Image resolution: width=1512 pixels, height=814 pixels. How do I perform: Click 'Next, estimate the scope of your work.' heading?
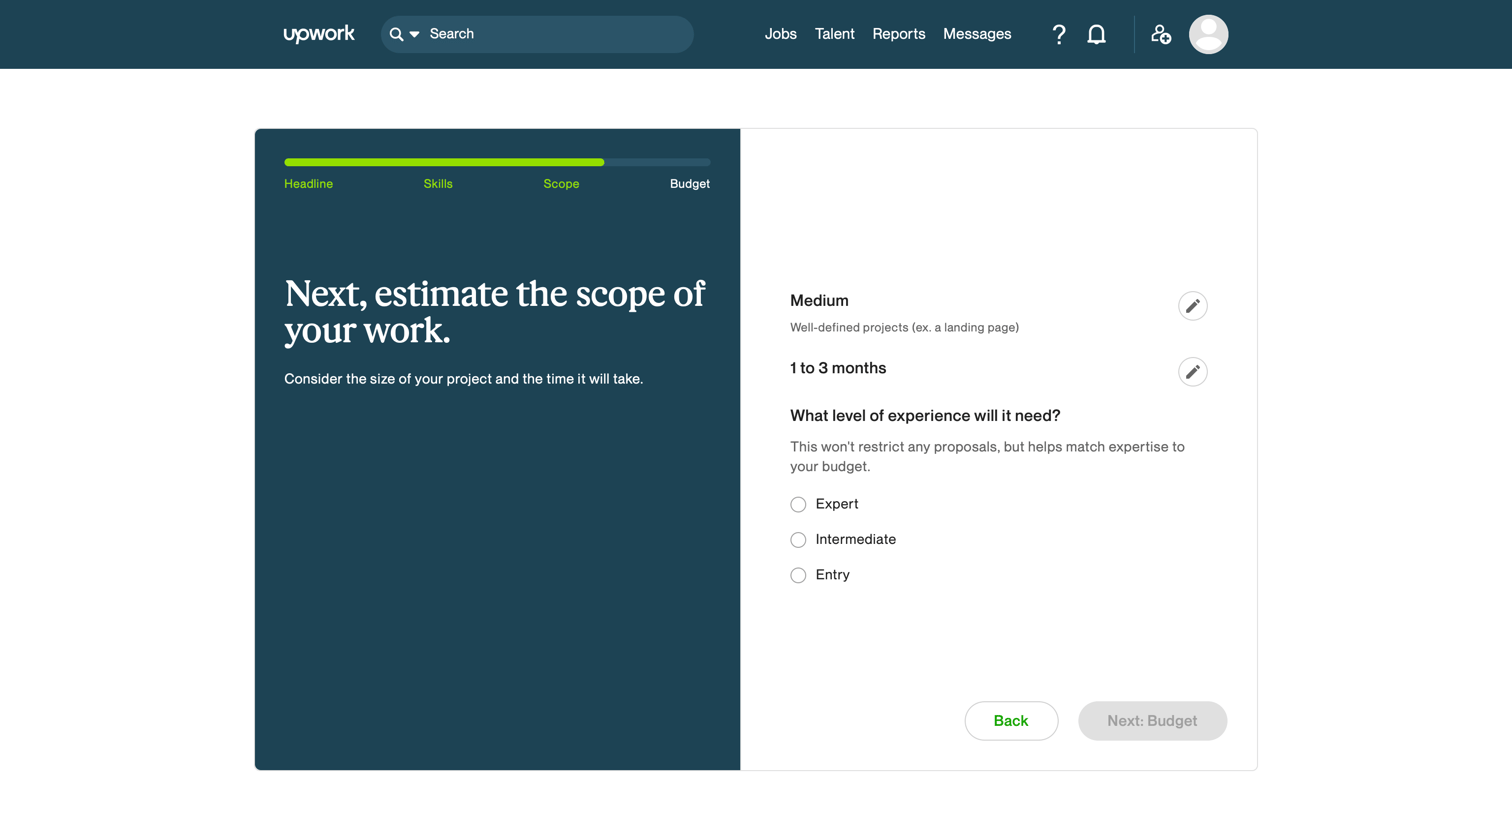[x=495, y=312]
